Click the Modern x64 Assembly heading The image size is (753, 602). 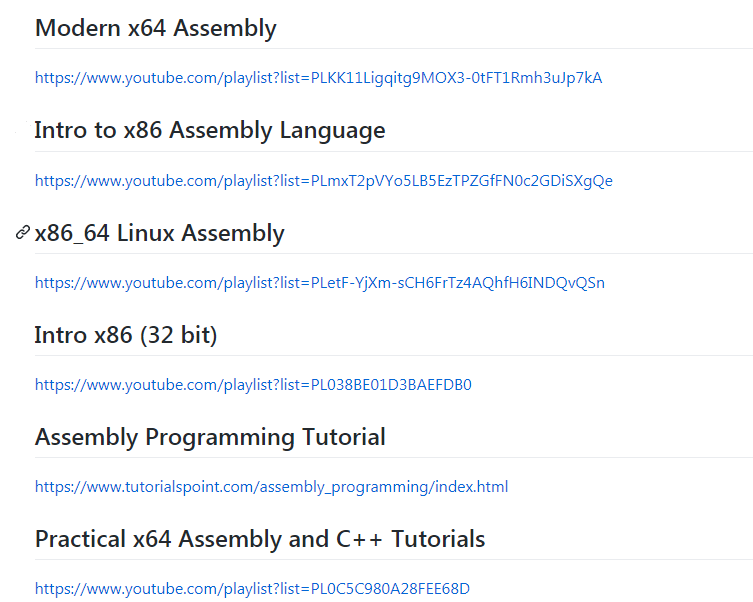(x=155, y=28)
